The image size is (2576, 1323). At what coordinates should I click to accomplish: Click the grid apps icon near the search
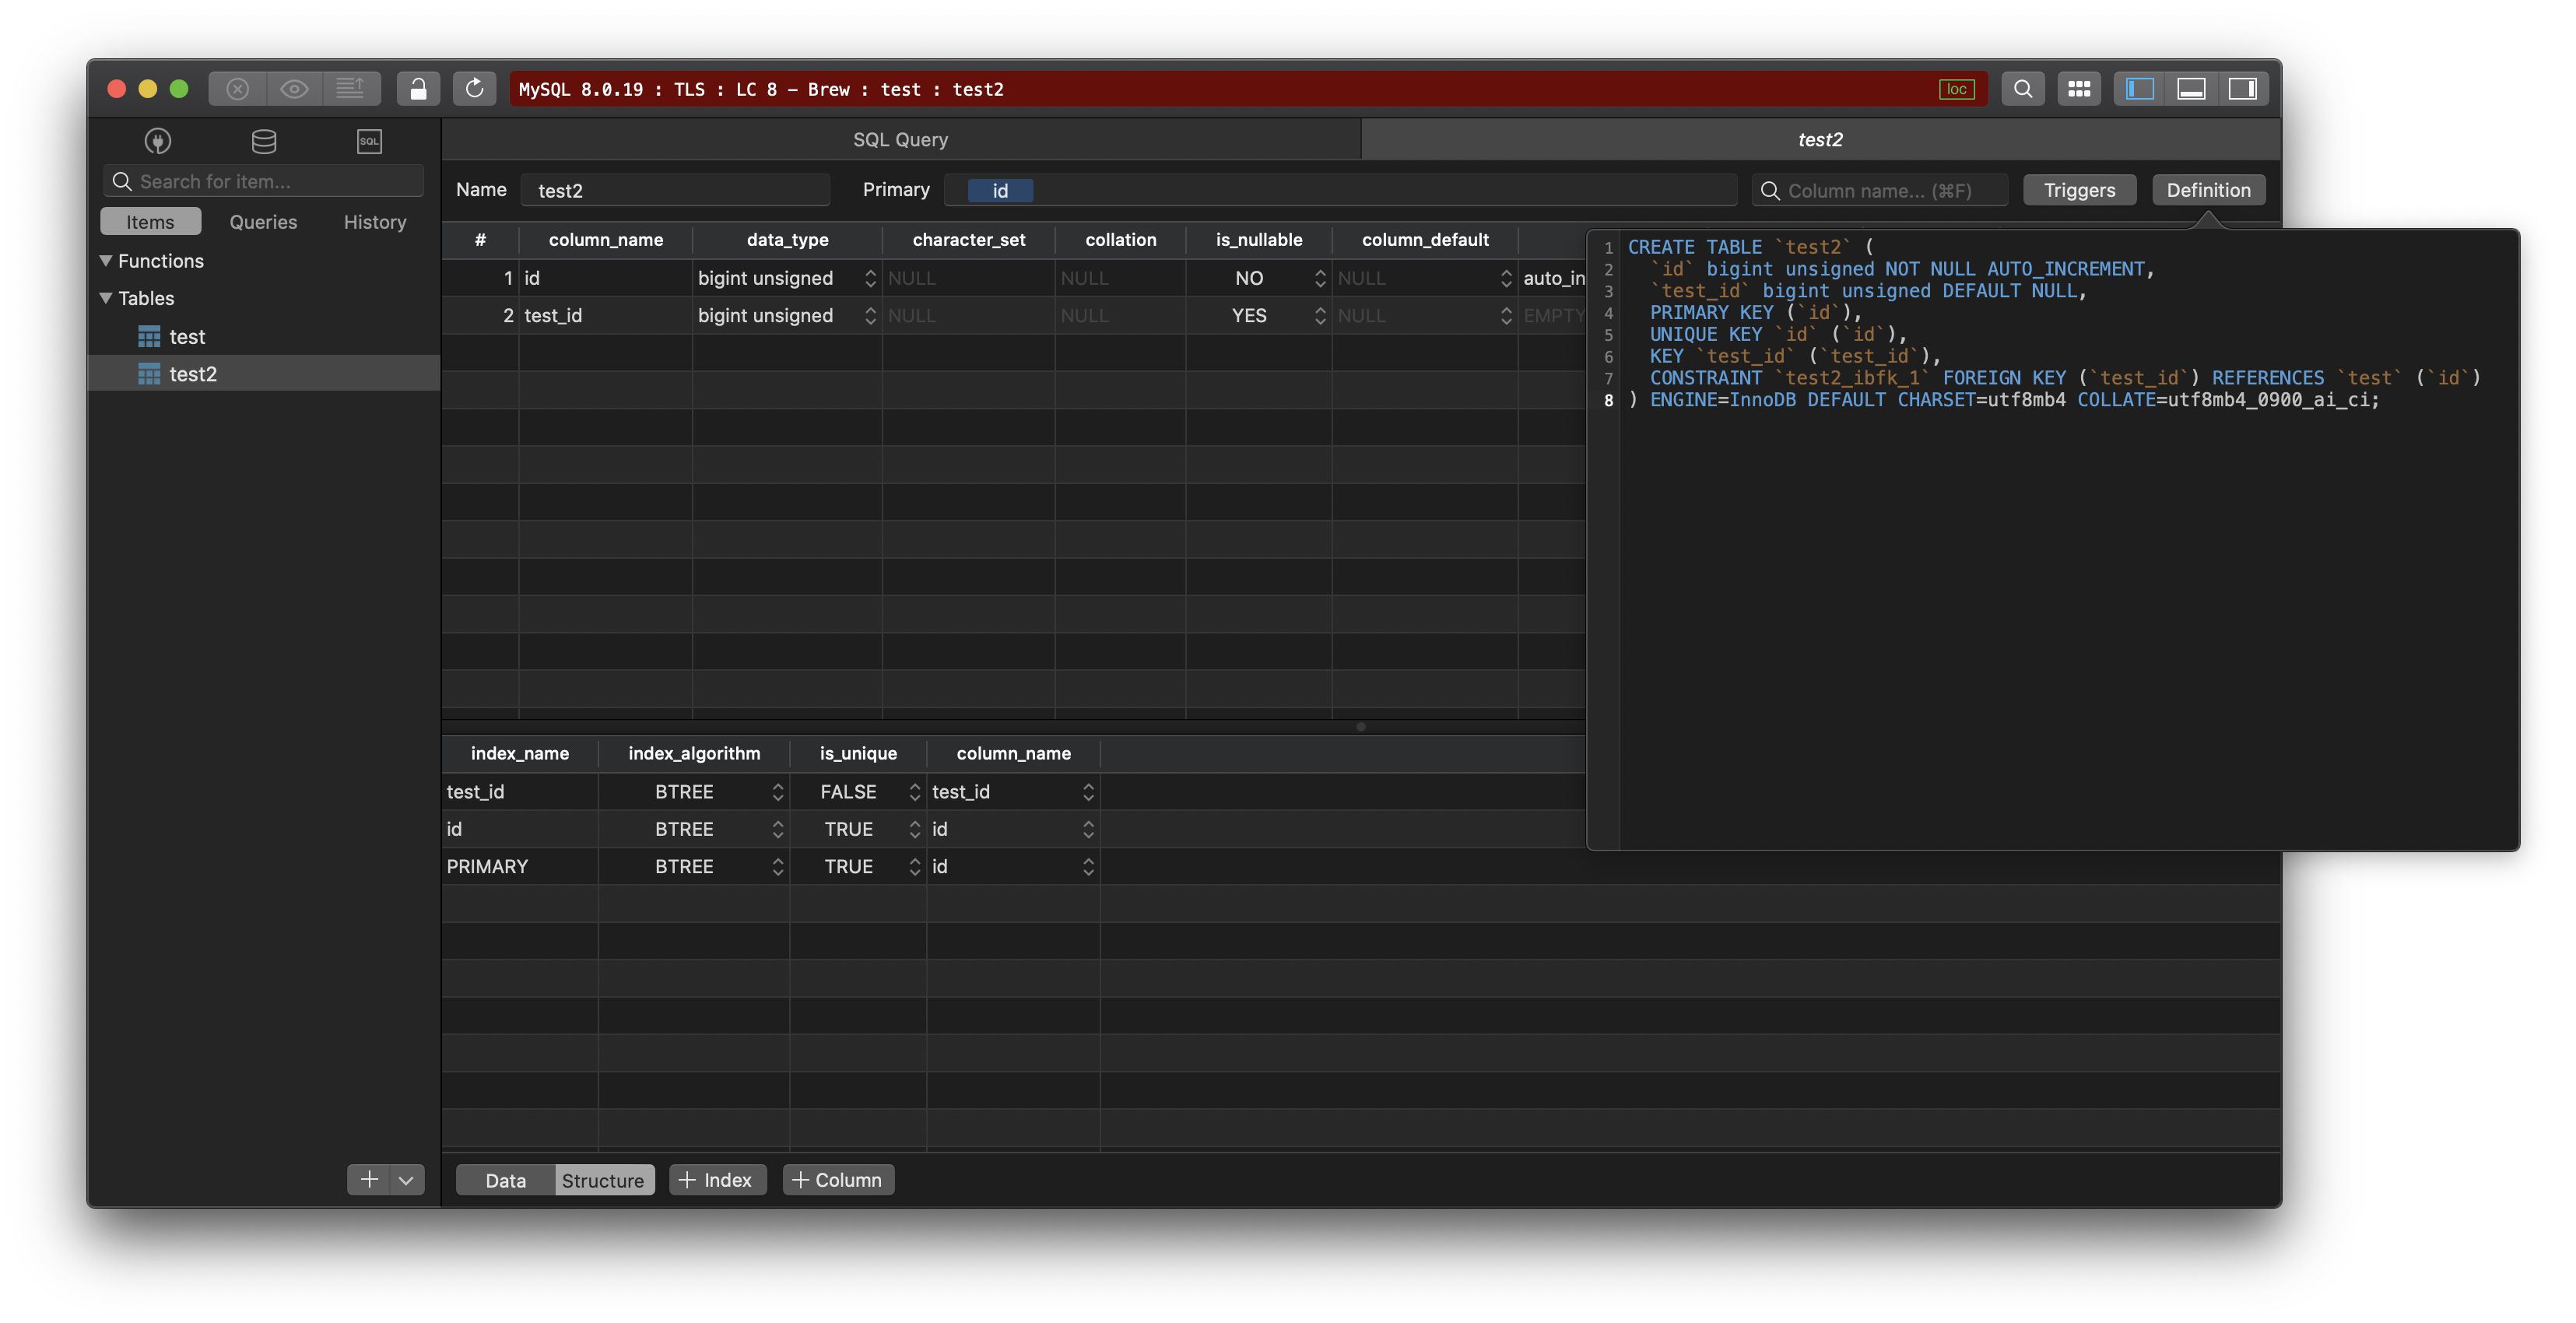point(2079,88)
